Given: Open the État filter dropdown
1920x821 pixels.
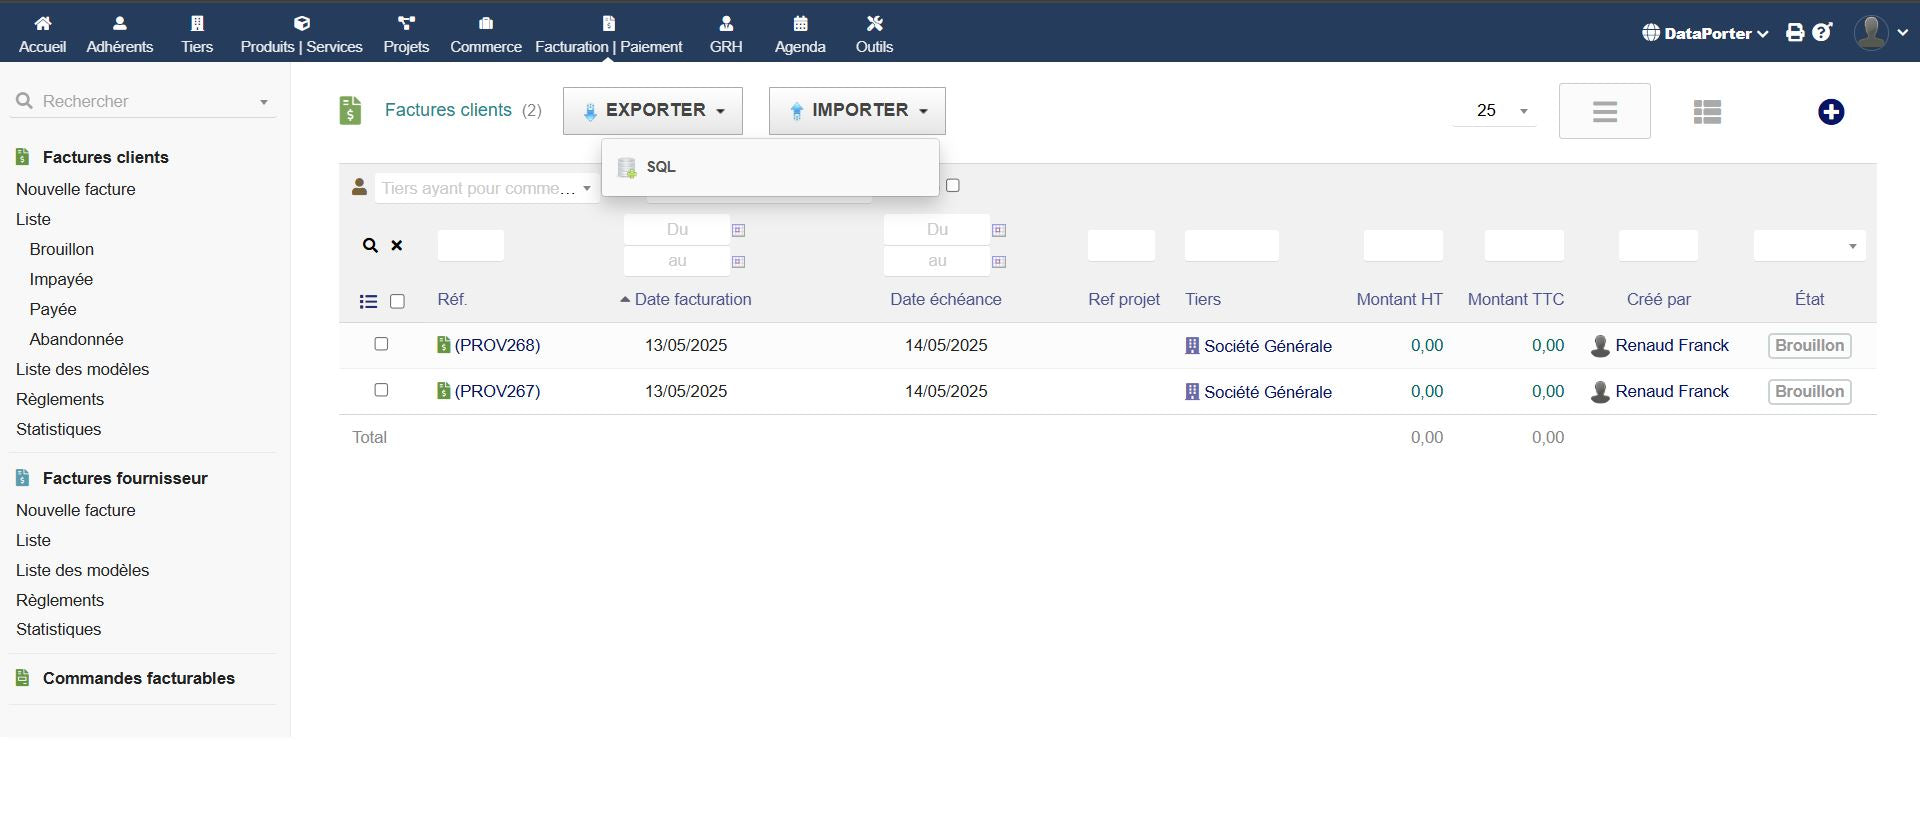Looking at the screenshot, I should click(x=1809, y=246).
